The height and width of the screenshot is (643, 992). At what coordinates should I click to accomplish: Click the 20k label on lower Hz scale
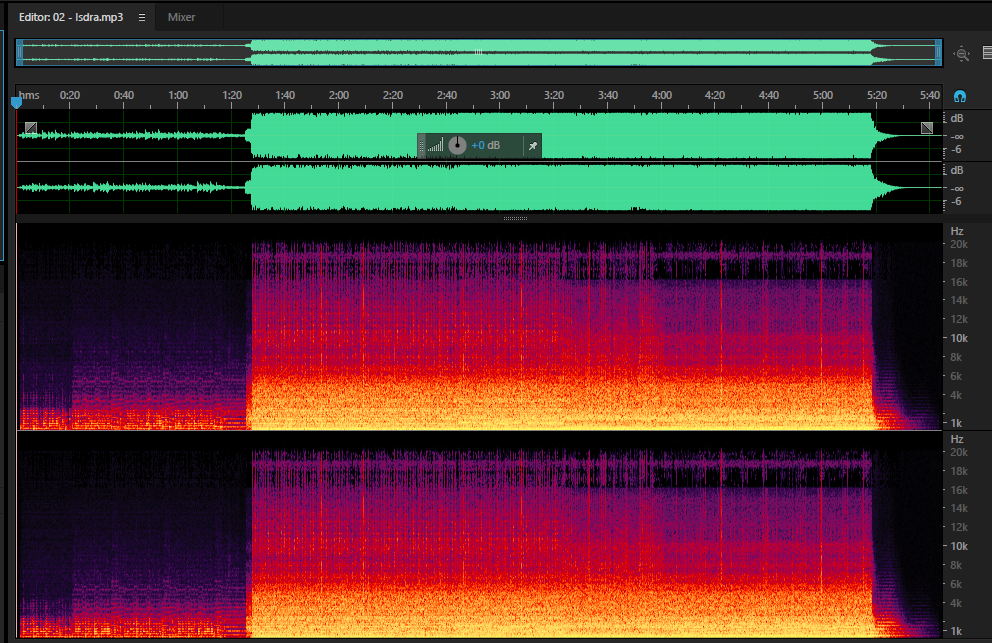pyautogui.click(x=959, y=452)
